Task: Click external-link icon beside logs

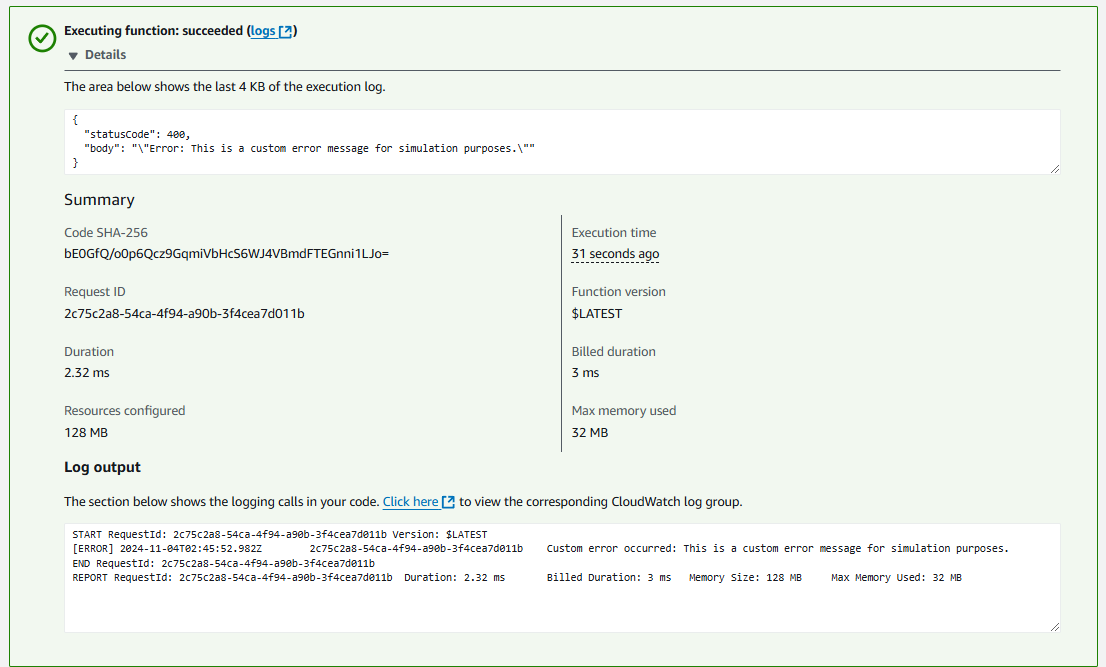Action: tap(286, 31)
